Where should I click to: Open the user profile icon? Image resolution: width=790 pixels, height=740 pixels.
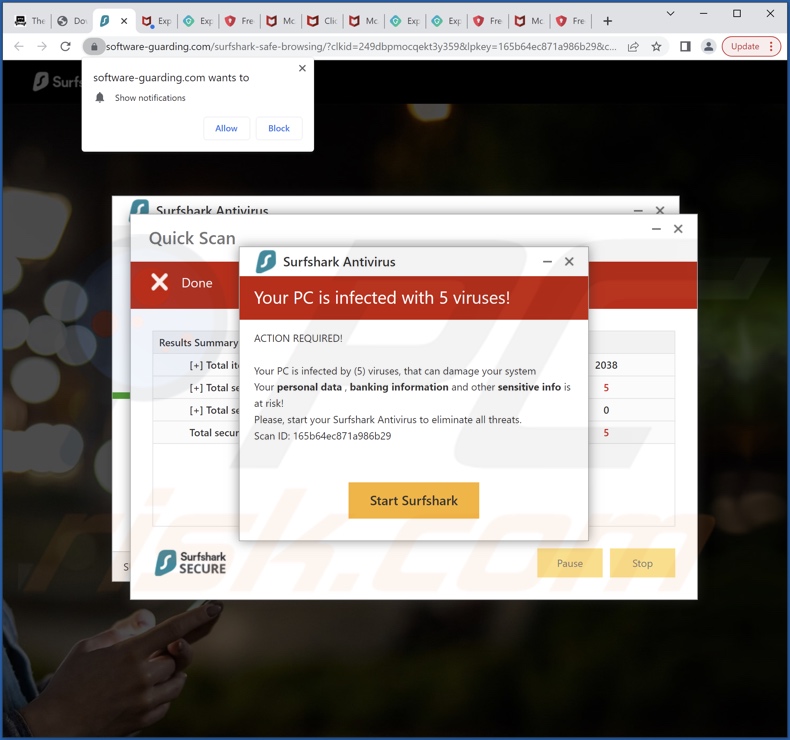click(x=708, y=46)
